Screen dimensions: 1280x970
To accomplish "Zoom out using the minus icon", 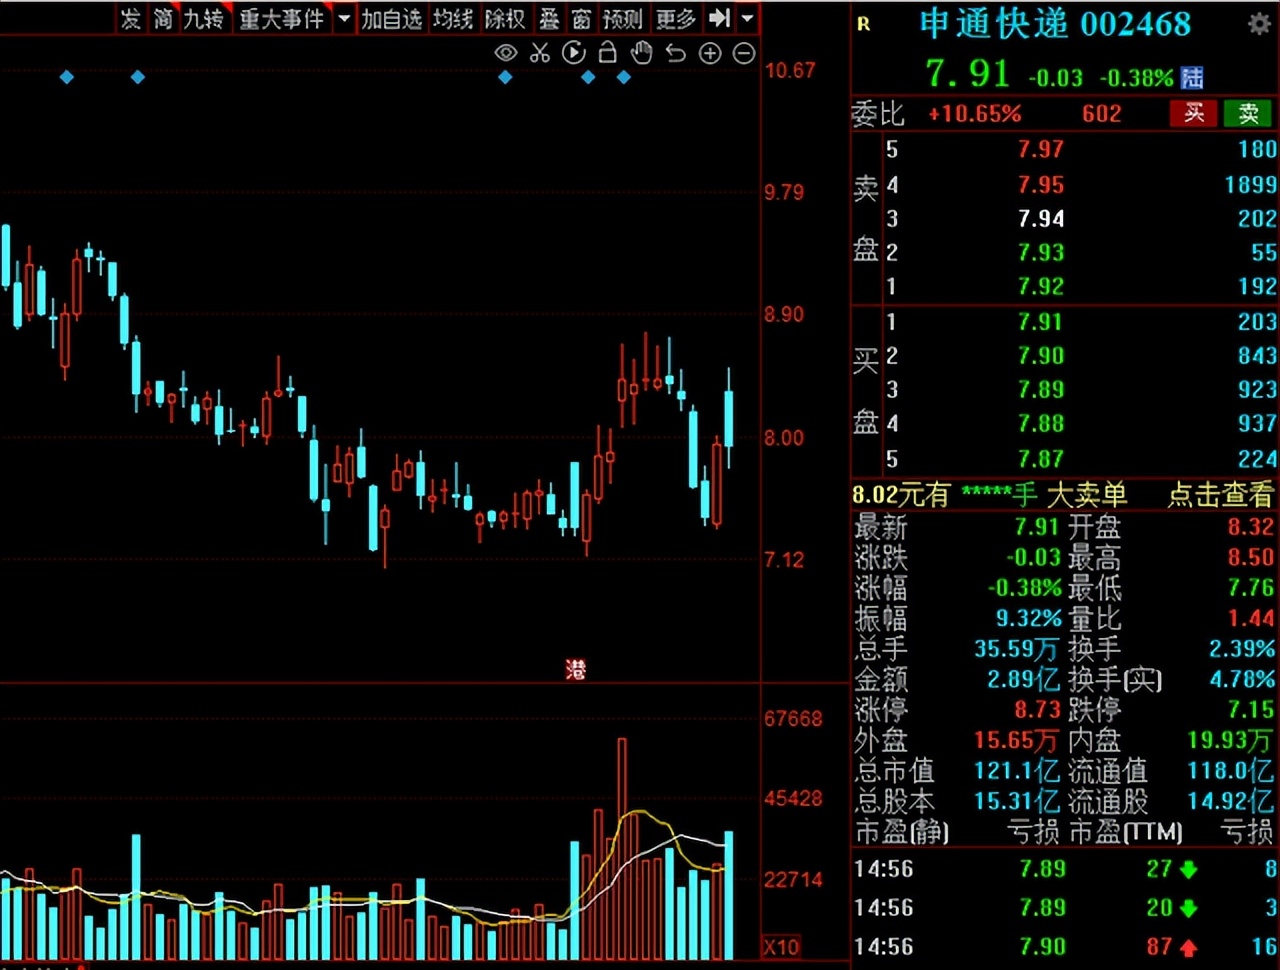I will (743, 52).
